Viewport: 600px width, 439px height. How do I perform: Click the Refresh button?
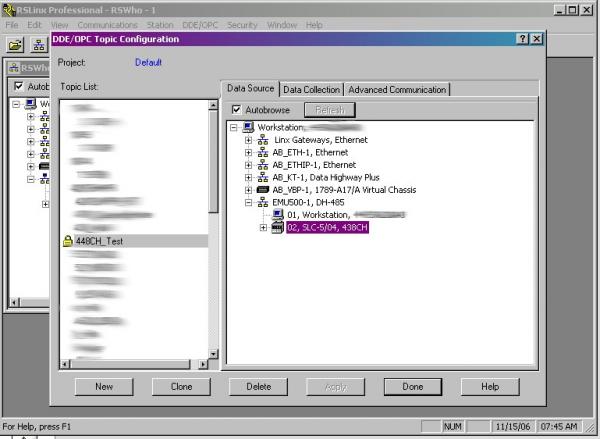(x=330, y=110)
